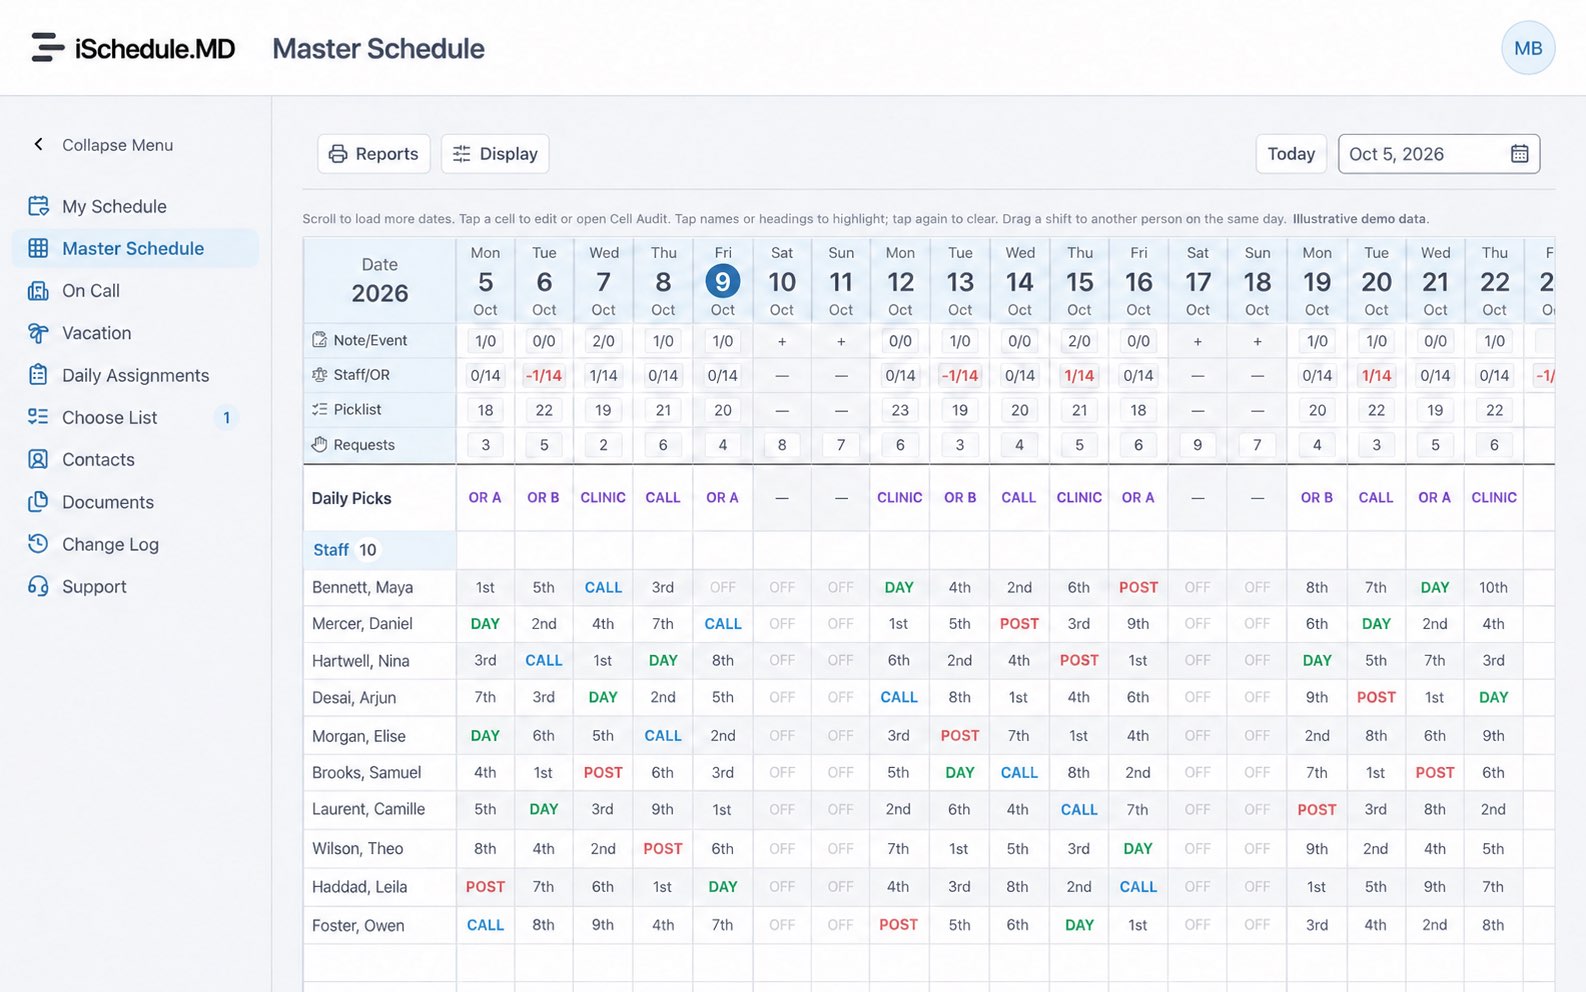The width and height of the screenshot is (1586, 992).
Task: Click the Documents icon in sidebar
Action: tap(38, 502)
